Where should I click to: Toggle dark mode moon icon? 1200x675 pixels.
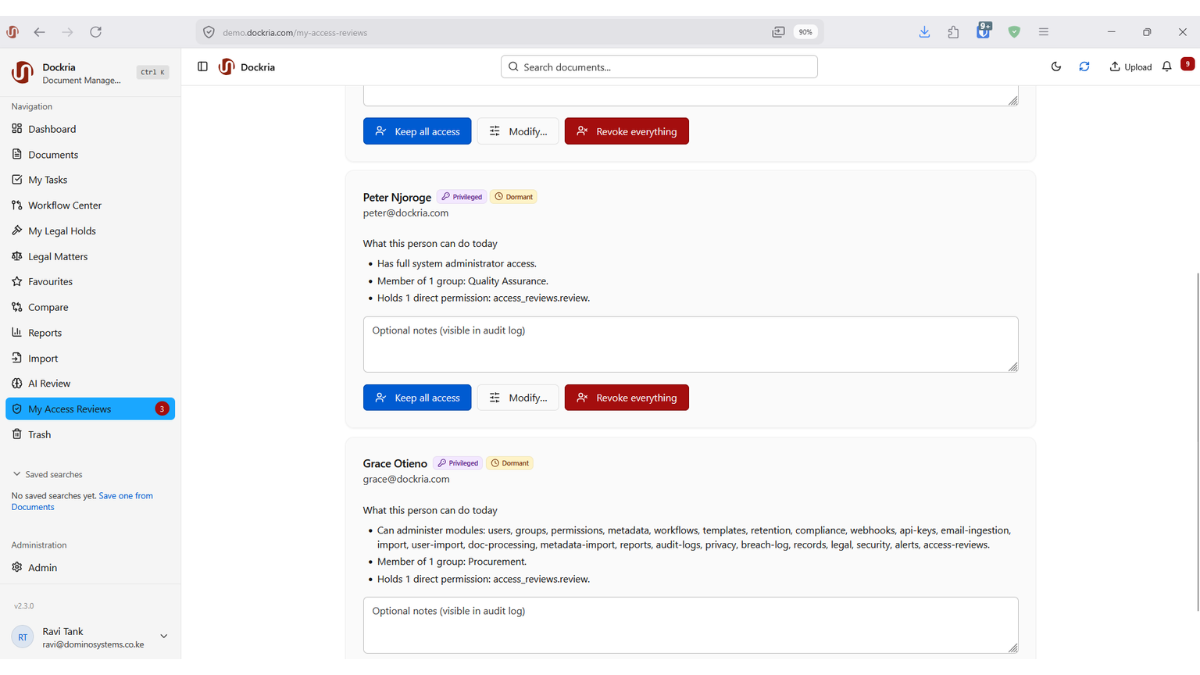click(x=1056, y=67)
